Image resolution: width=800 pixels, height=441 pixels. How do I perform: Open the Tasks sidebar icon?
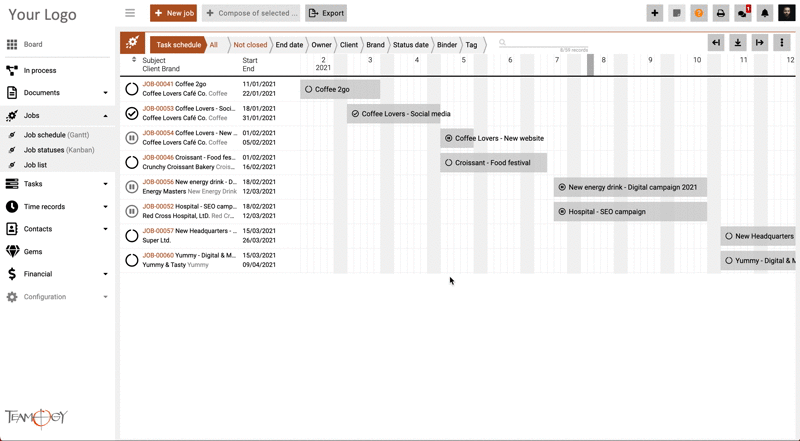click(12, 184)
